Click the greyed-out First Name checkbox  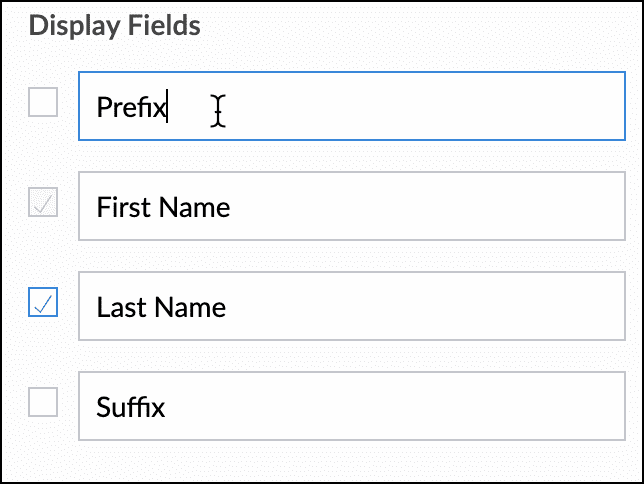click(x=43, y=203)
